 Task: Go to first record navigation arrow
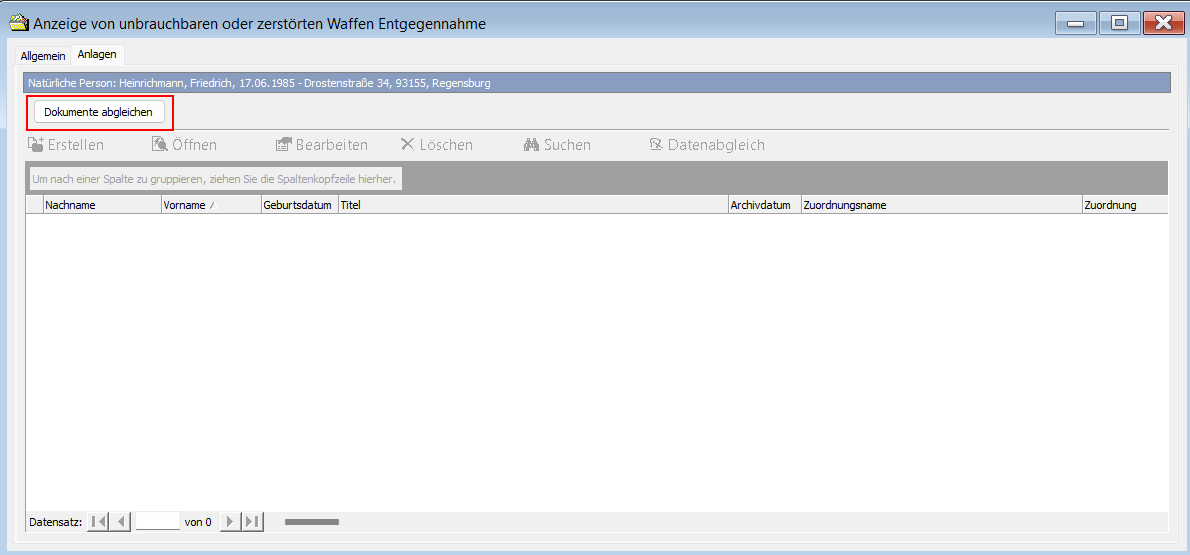[x=98, y=521]
